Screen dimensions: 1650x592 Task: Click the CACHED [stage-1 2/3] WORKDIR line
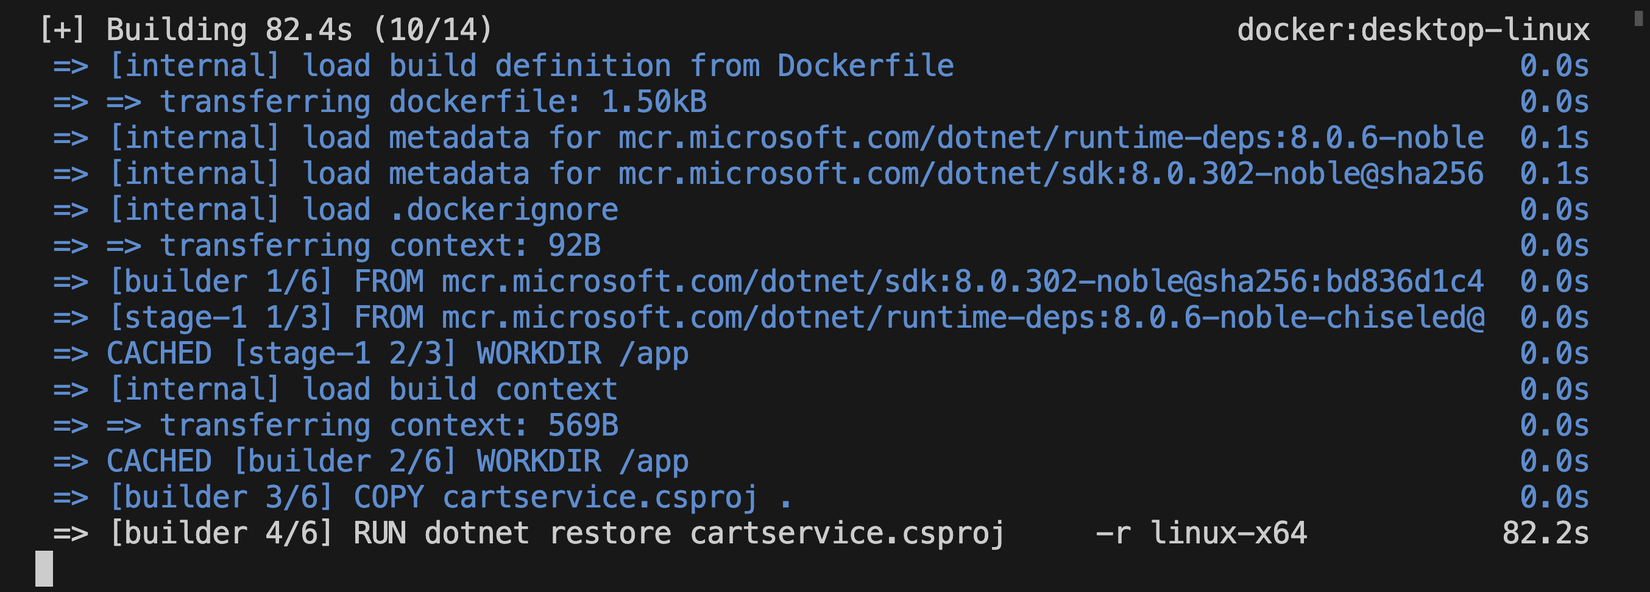(397, 353)
